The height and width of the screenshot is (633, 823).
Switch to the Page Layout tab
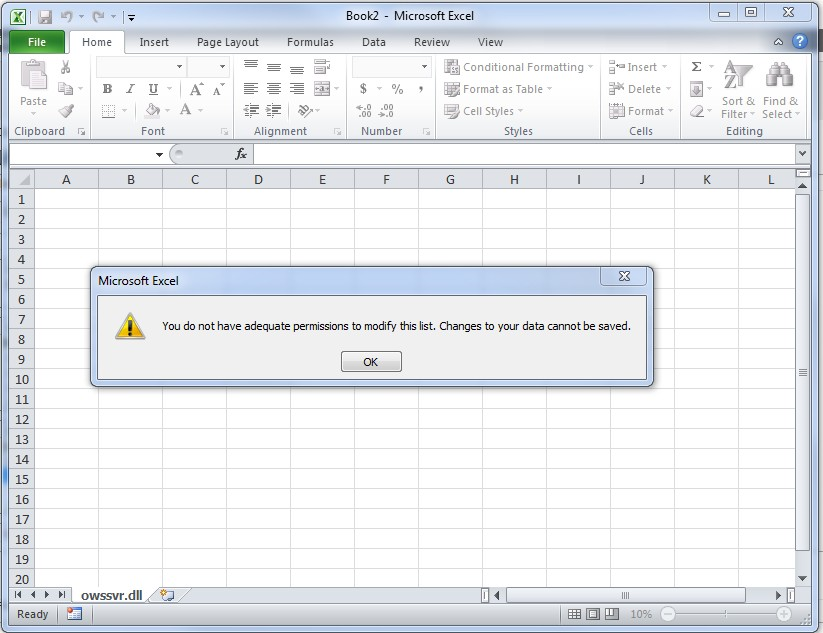227,42
